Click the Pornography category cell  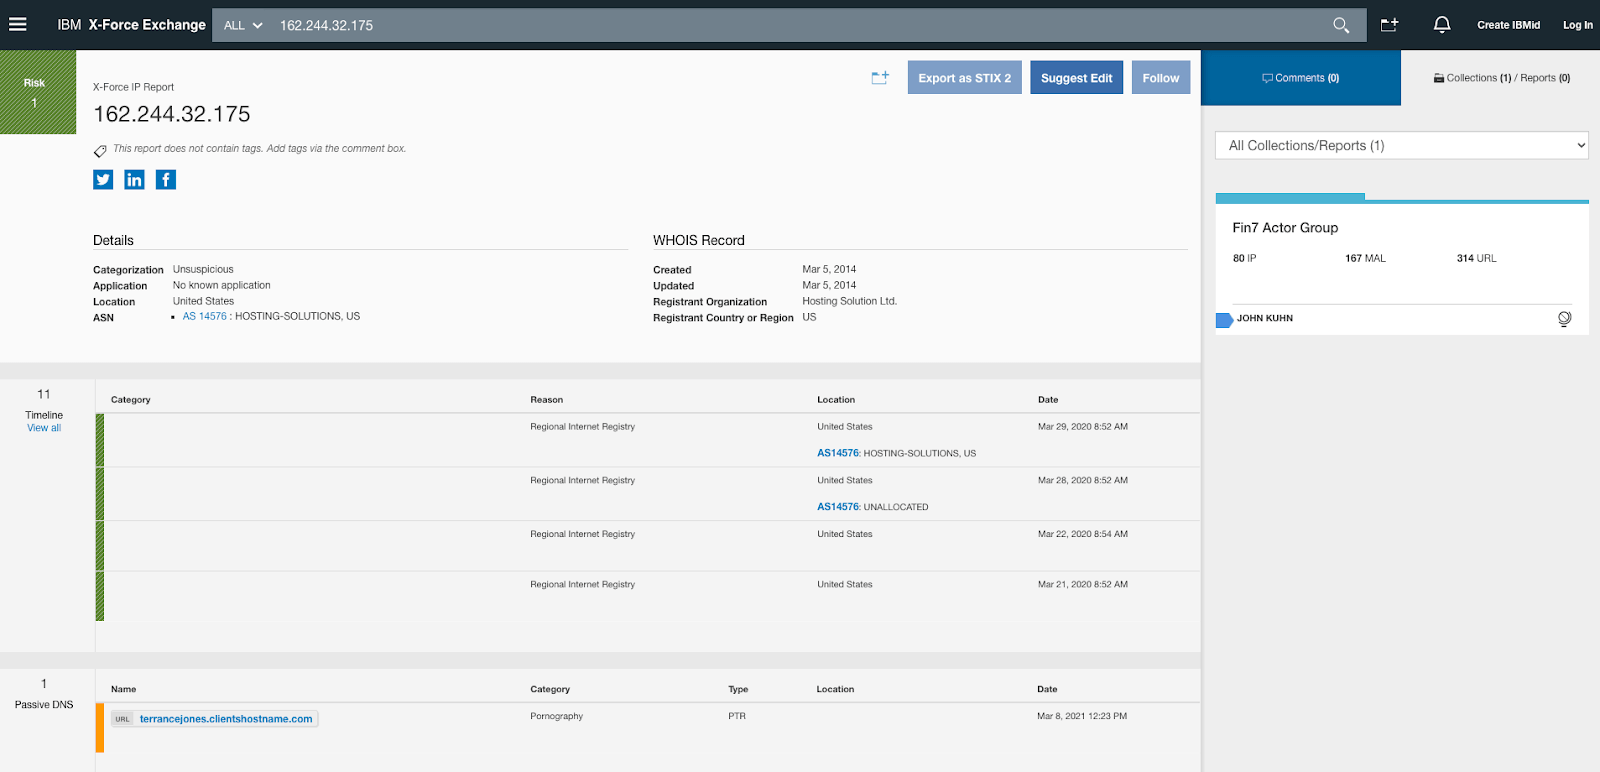[556, 717]
